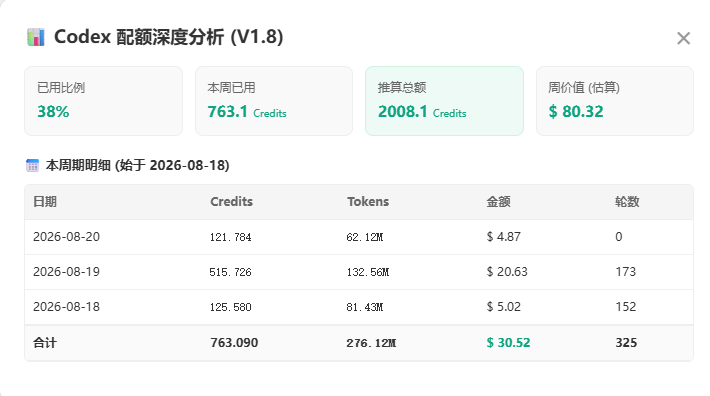The width and height of the screenshot is (710, 396).
Task: Click the $ 5.02 amount
Action: click(504, 306)
